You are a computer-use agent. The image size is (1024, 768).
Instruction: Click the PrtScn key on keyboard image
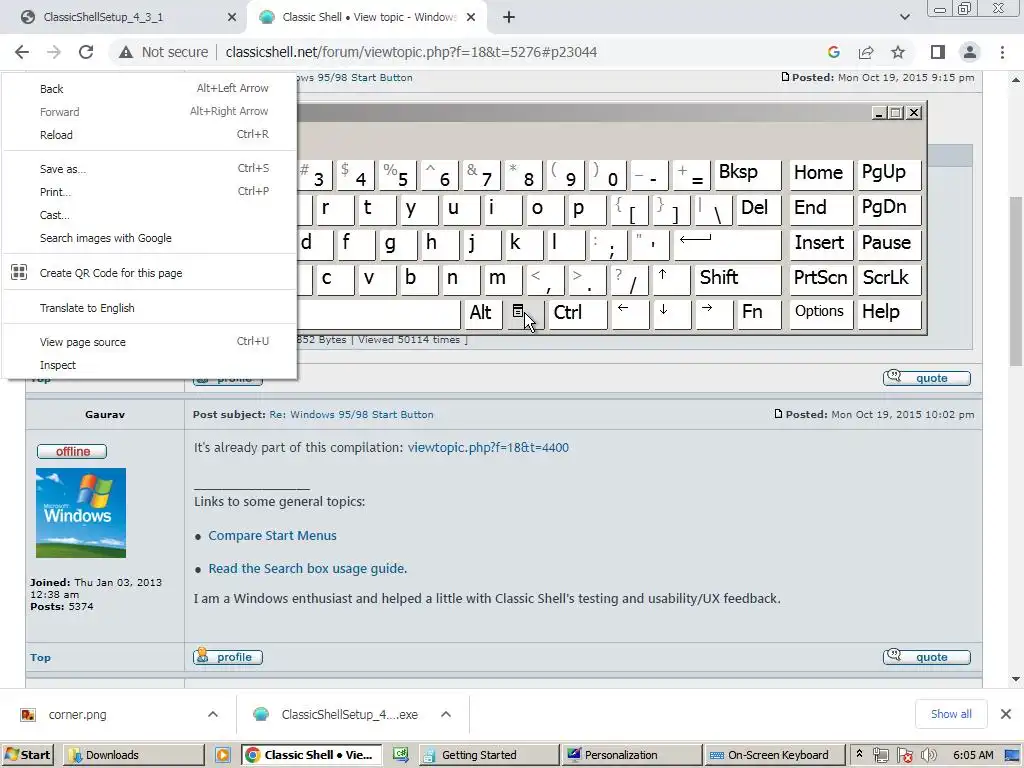pos(820,278)
